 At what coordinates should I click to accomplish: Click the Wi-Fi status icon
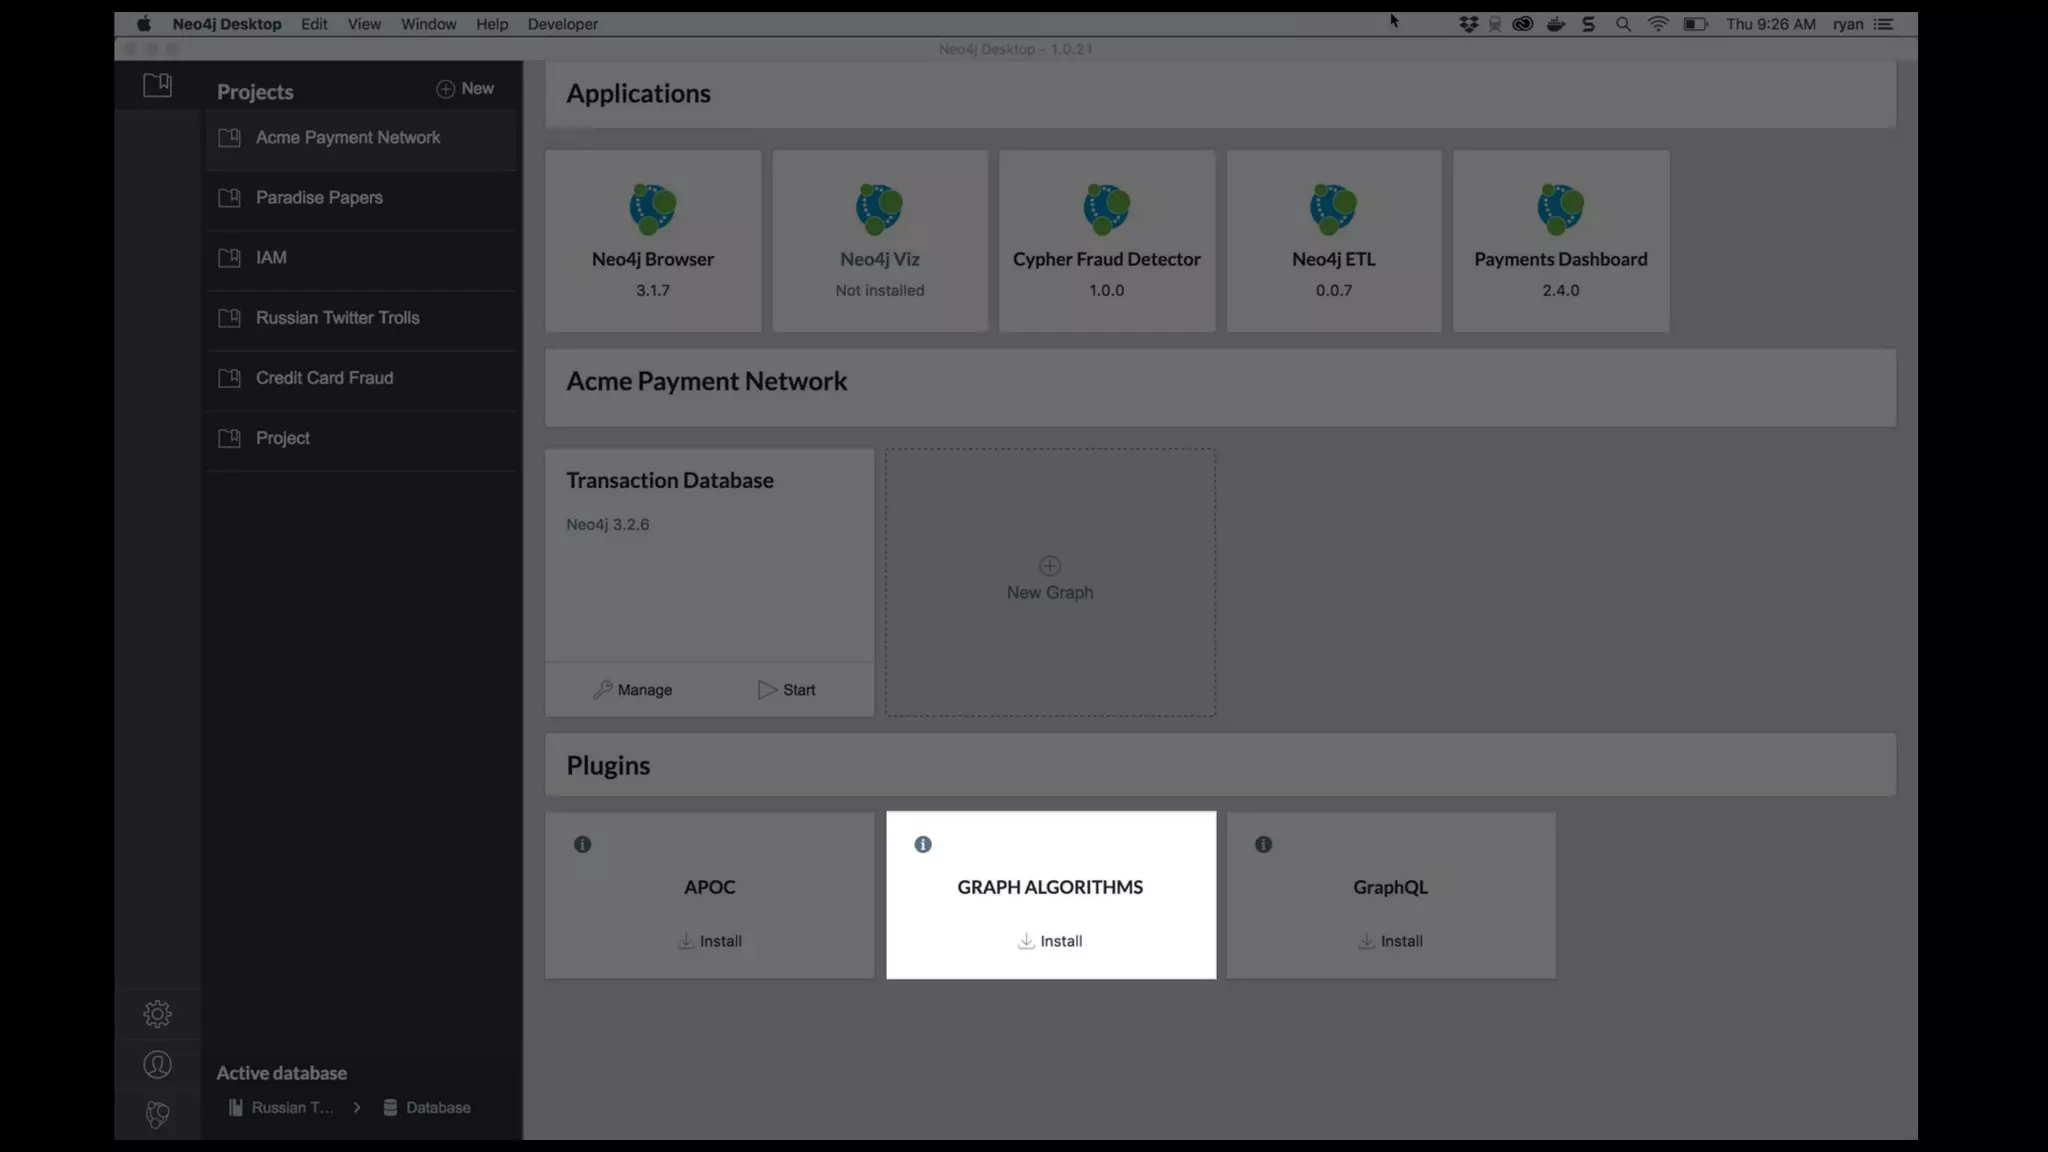tap(1658, 24)
